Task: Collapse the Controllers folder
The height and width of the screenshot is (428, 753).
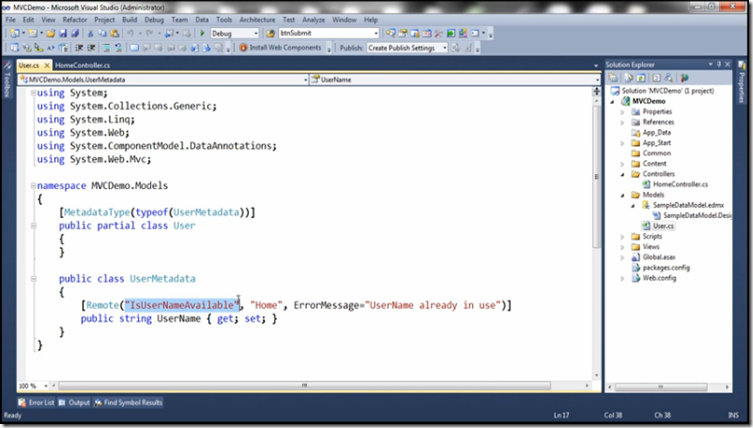Action: tap(622, 174)
